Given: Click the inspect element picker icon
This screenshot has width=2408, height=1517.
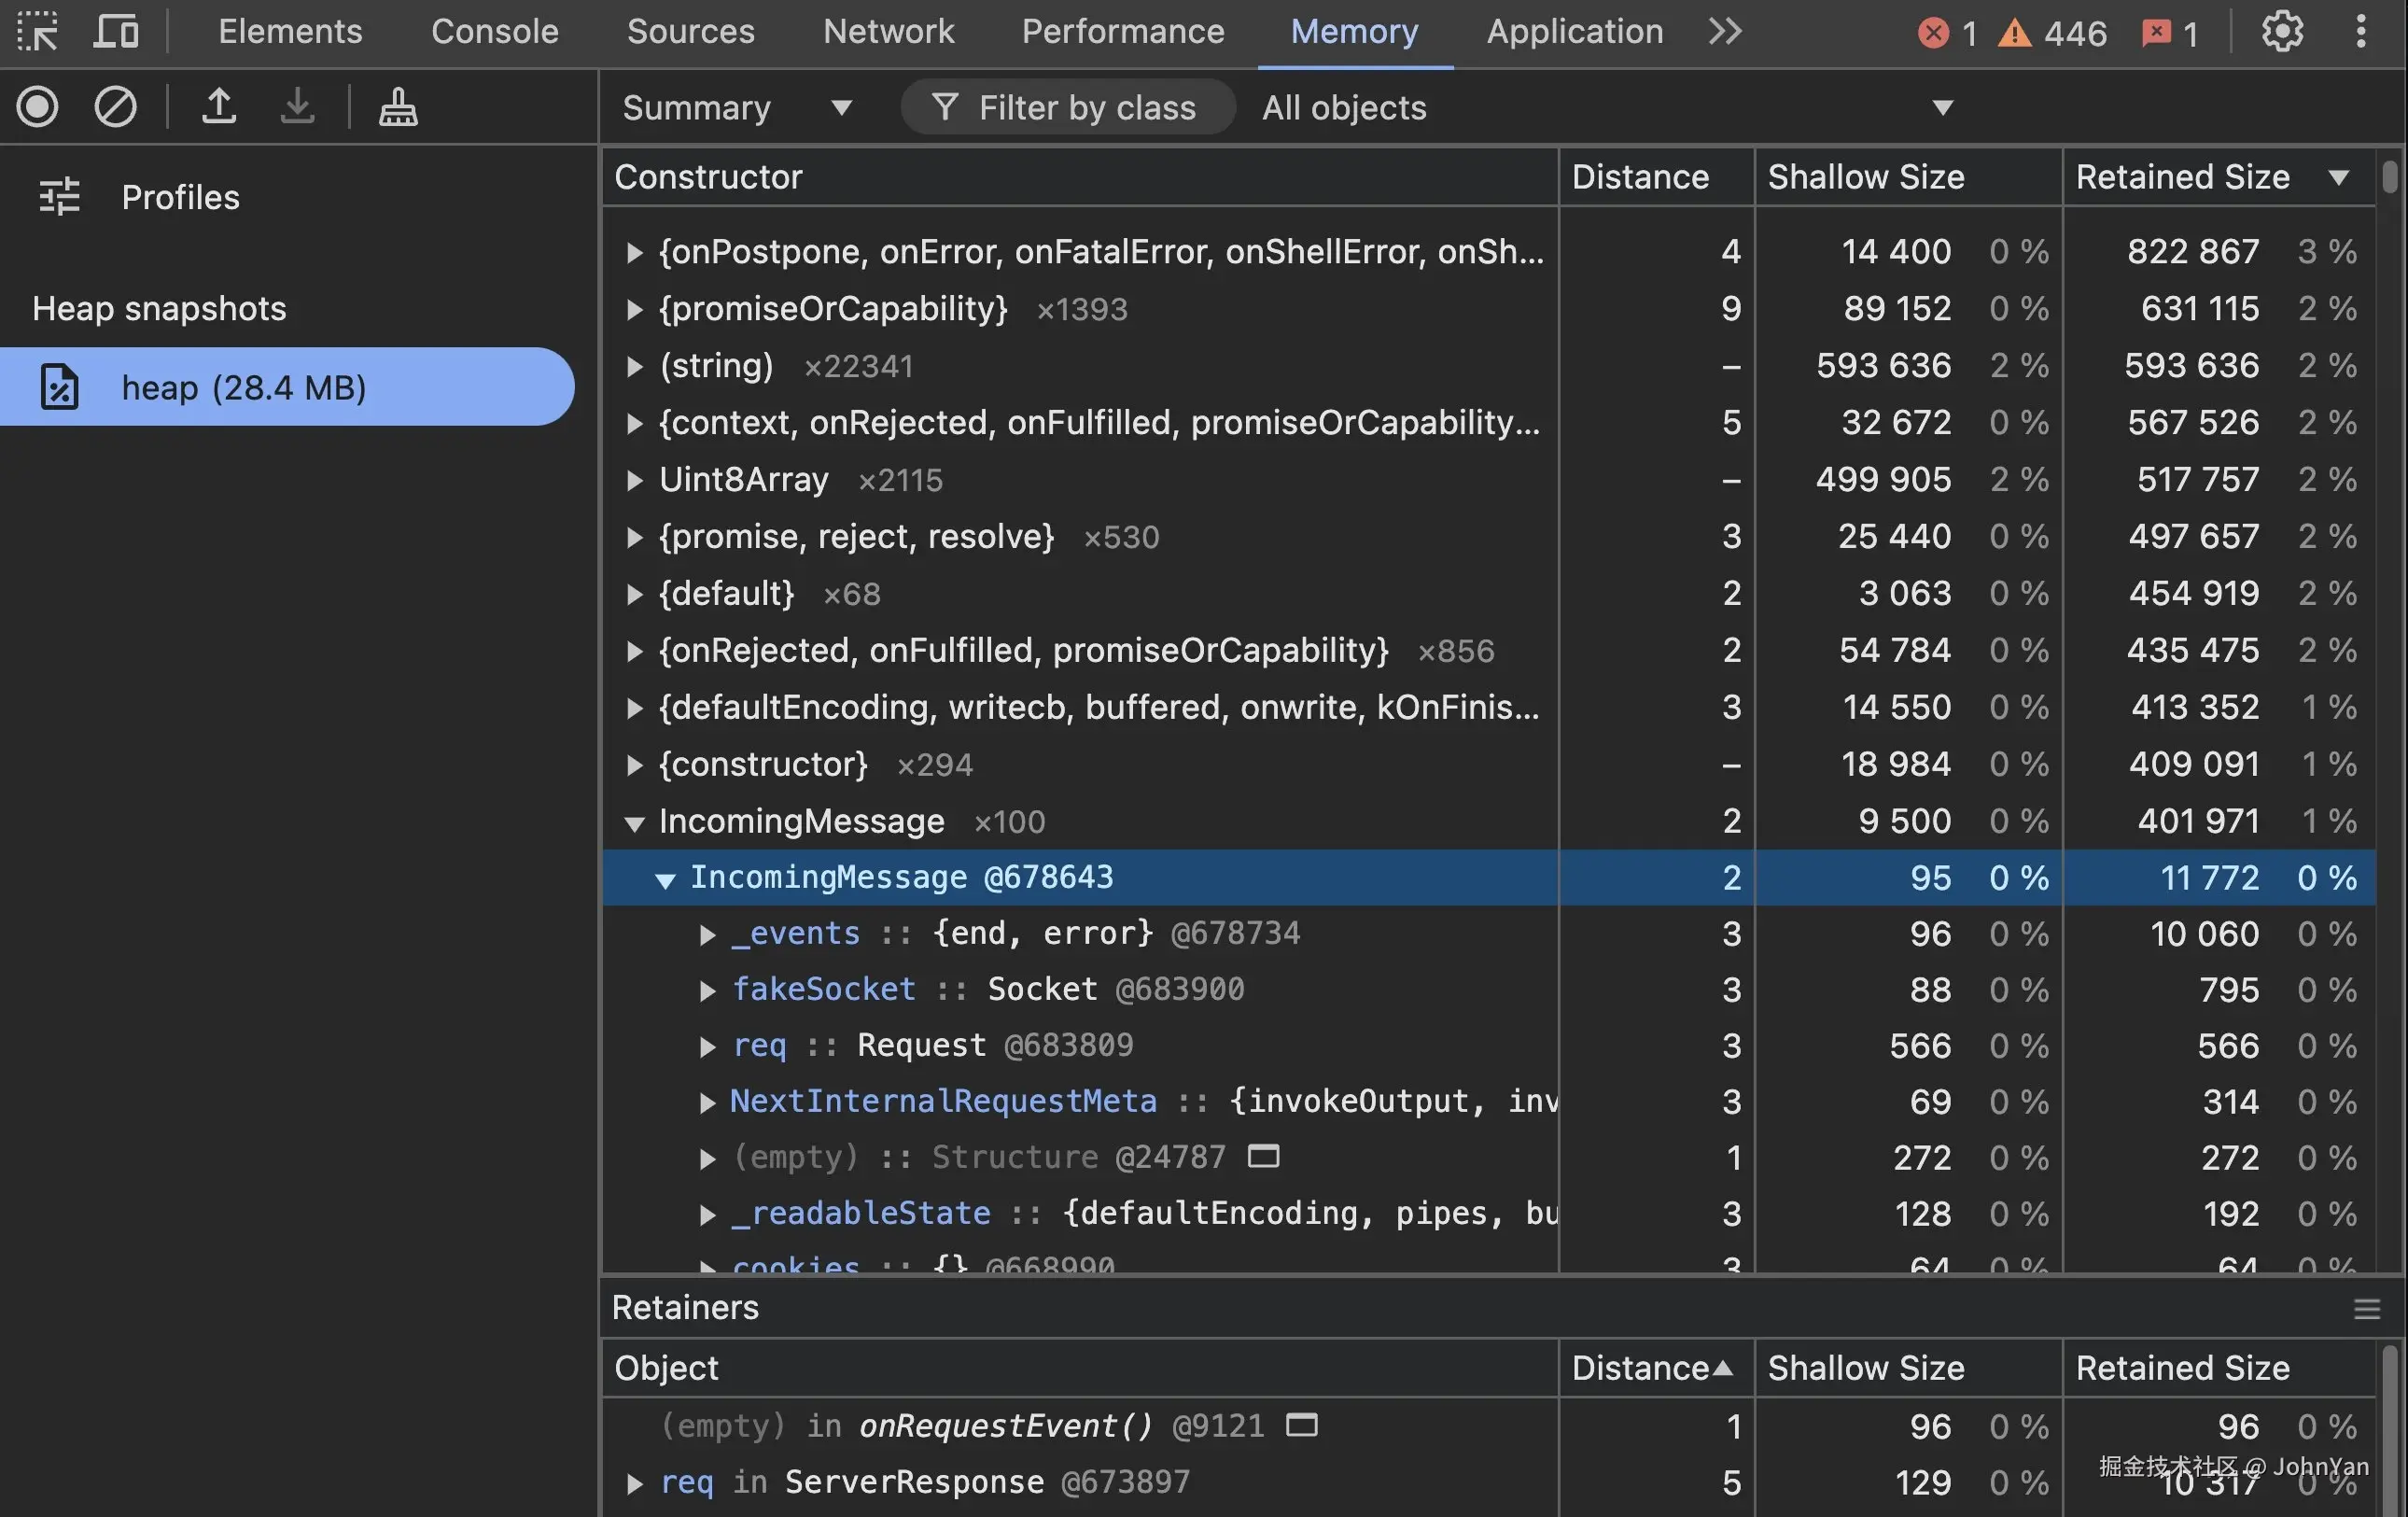Looking at the screenshot, I should 38,32.
